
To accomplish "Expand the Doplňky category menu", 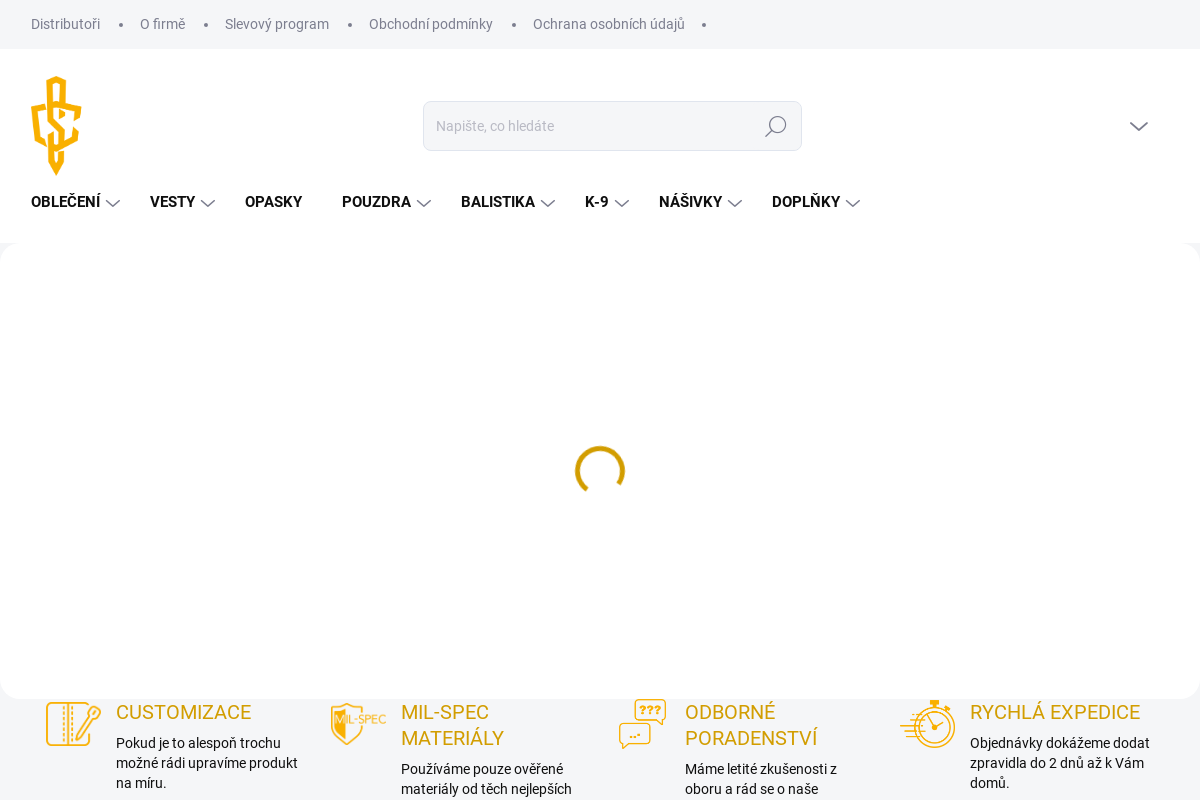I will coord(815,203).
